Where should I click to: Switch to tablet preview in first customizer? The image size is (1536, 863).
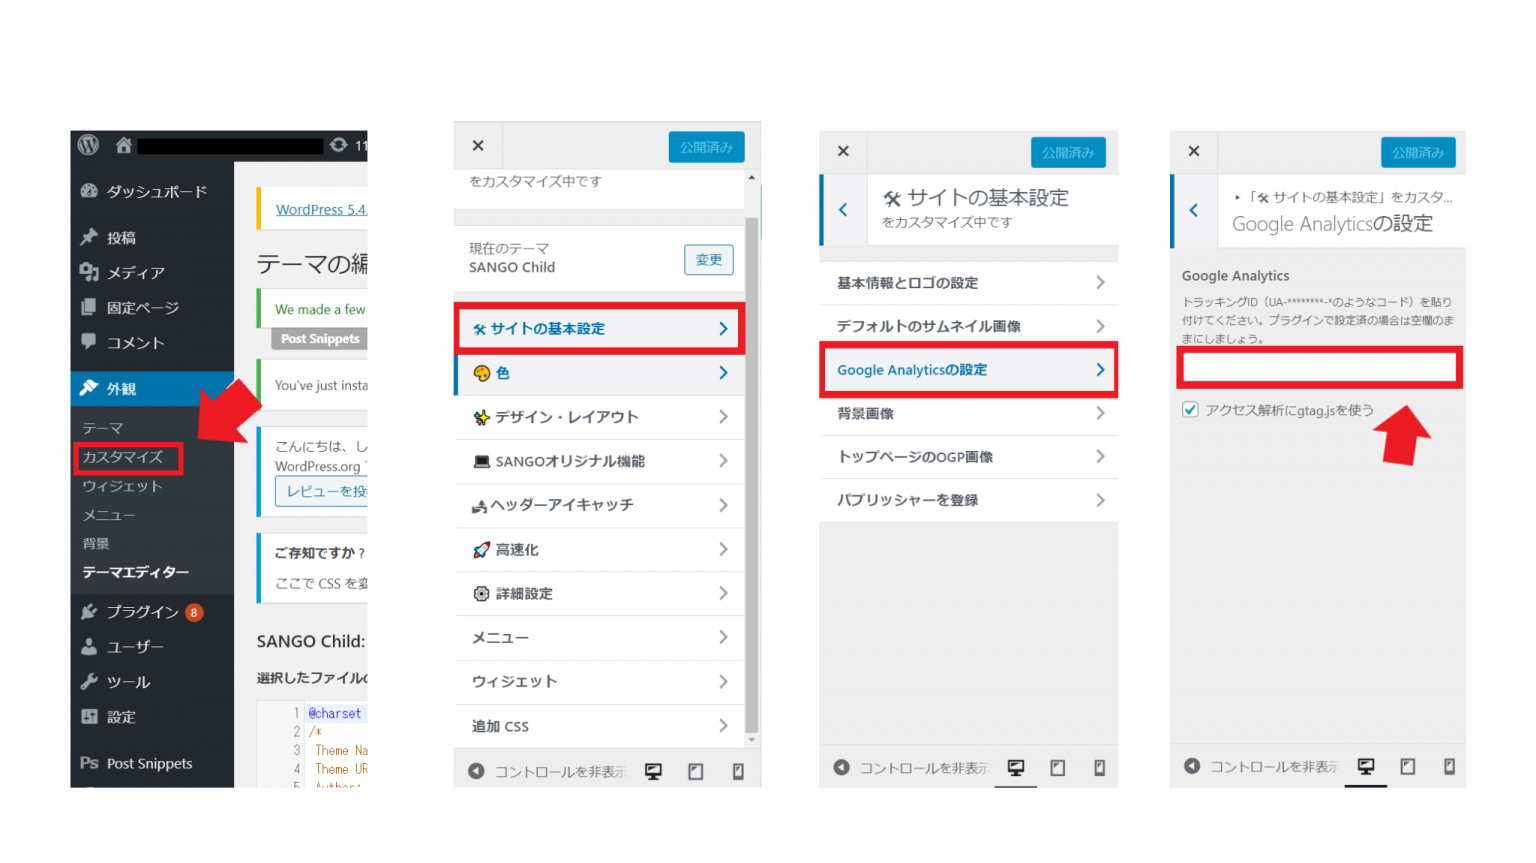tap(696, 771)
